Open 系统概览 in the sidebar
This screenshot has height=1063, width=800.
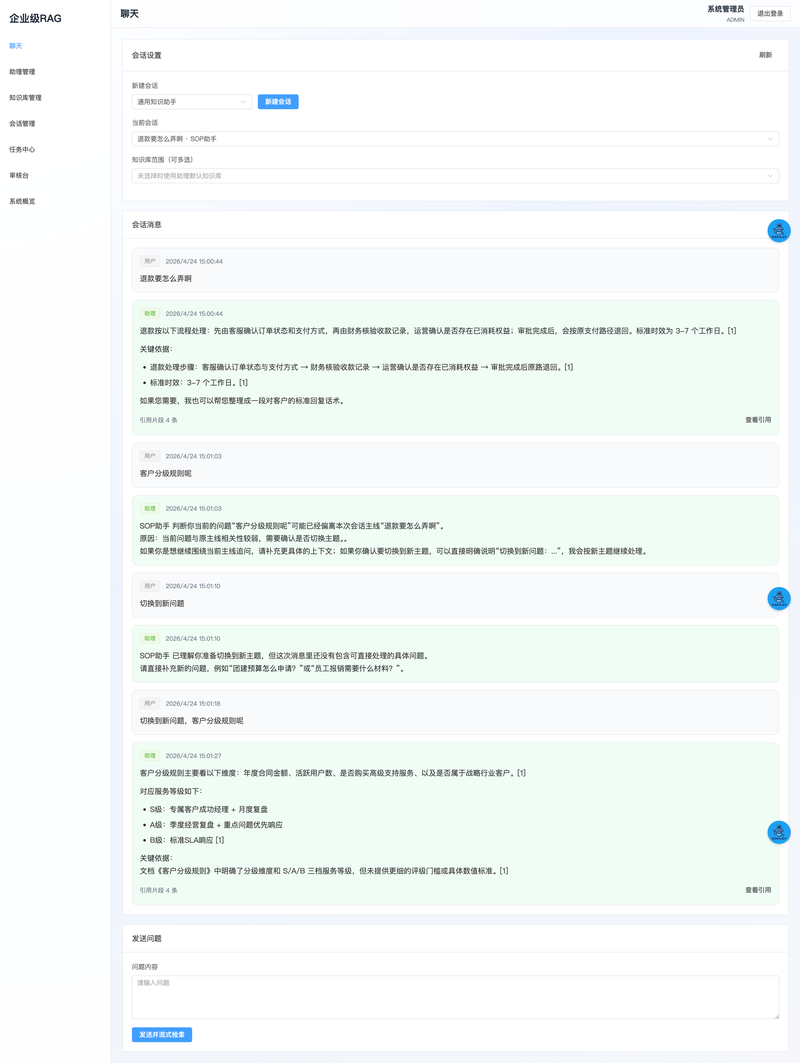[x=22, y=201]
